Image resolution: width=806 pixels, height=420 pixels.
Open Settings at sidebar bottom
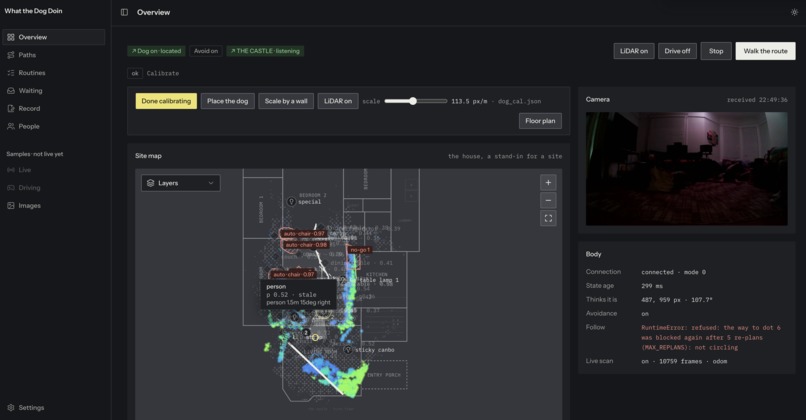pyautogui.click(x=53, y=408)
